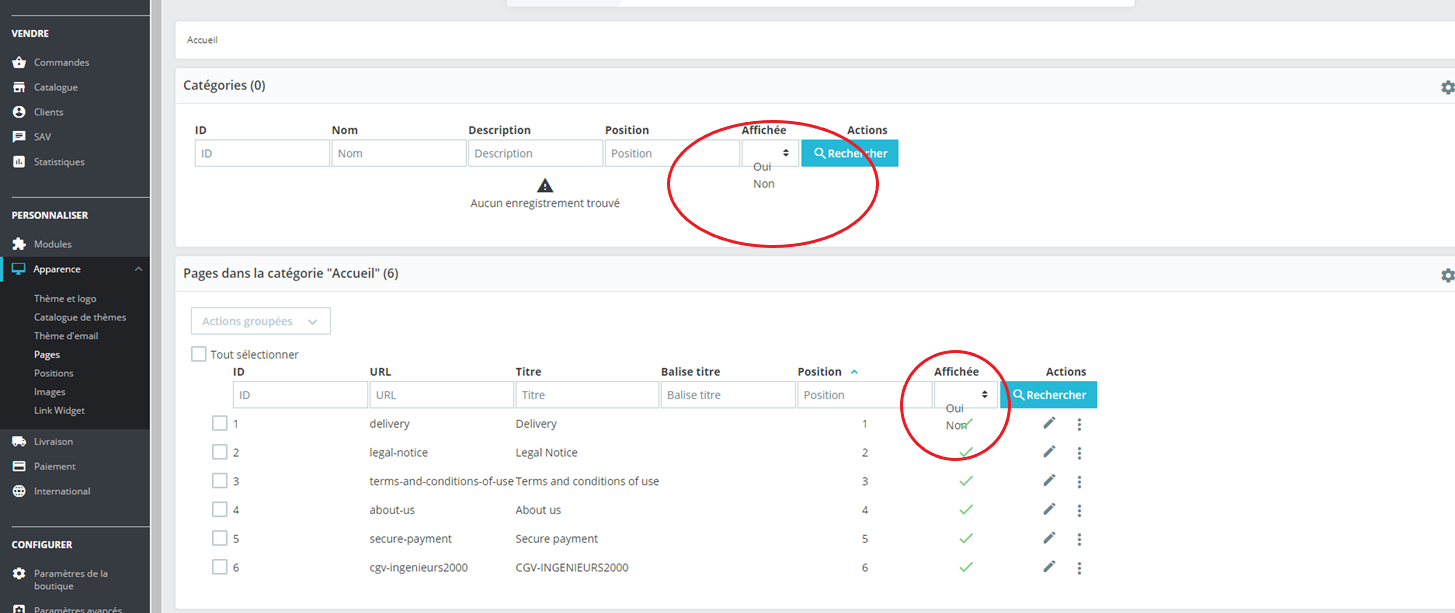Image resolution: width=1455 pixels, height=613 pixels.
Task: Open Pages panel settings gear
Action: pos(1447,275)
